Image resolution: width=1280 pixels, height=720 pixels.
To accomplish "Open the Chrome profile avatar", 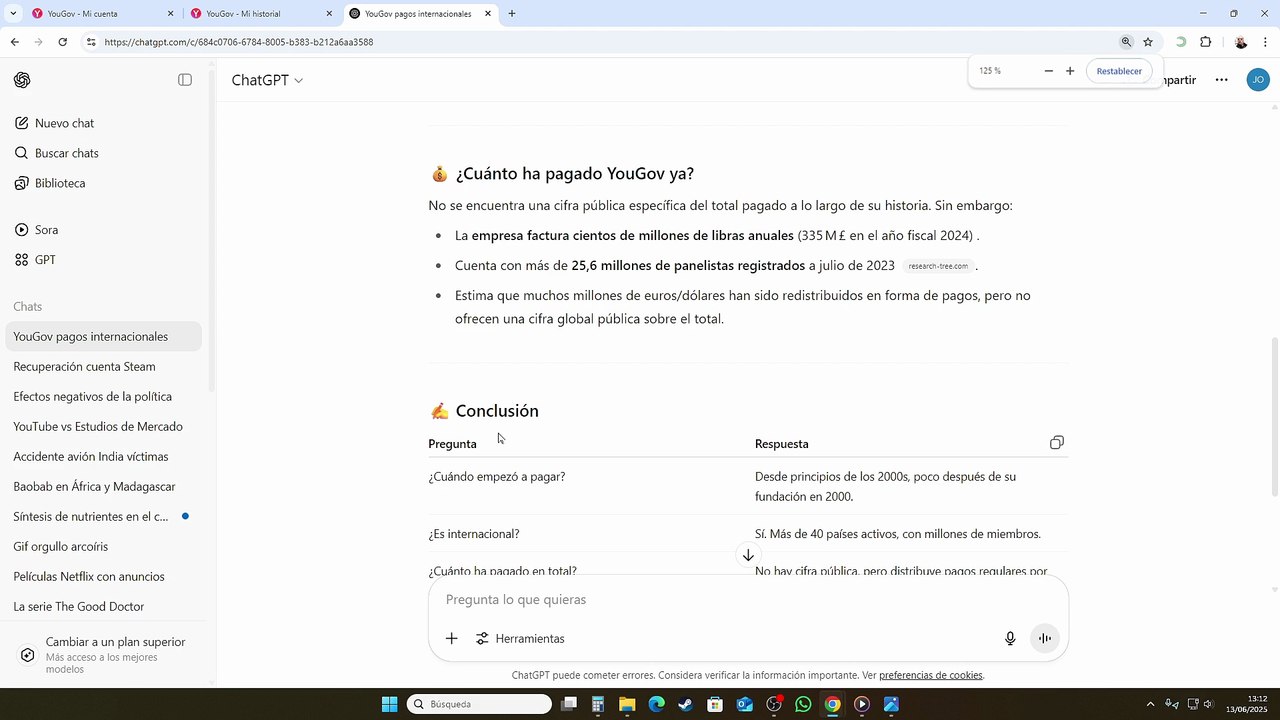I will click(1241, 42).
